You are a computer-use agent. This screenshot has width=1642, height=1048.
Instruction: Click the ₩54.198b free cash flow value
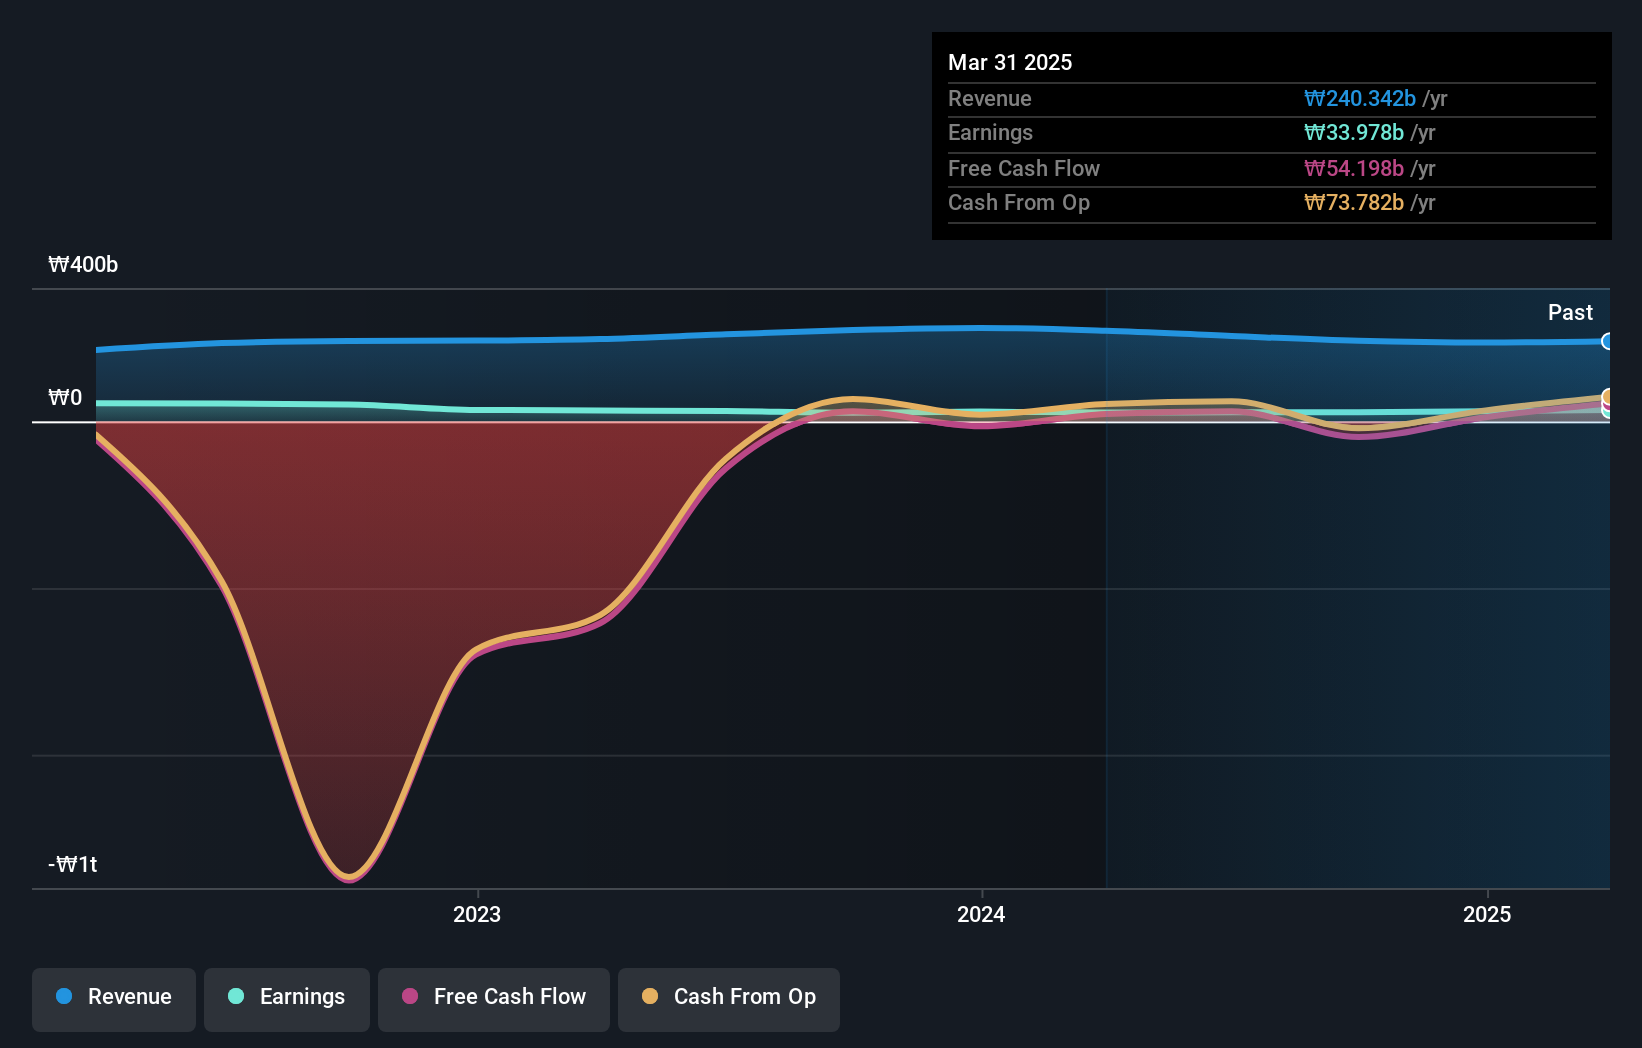pos(1354,168)
